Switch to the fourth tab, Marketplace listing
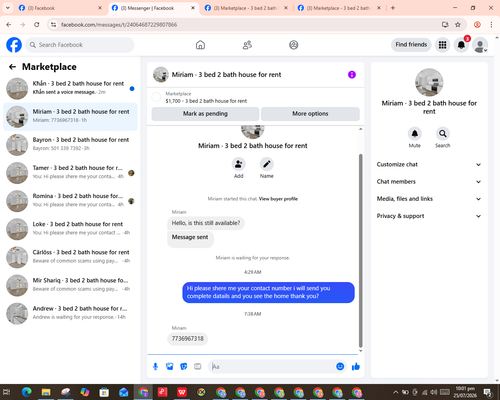 coord(339,8)
